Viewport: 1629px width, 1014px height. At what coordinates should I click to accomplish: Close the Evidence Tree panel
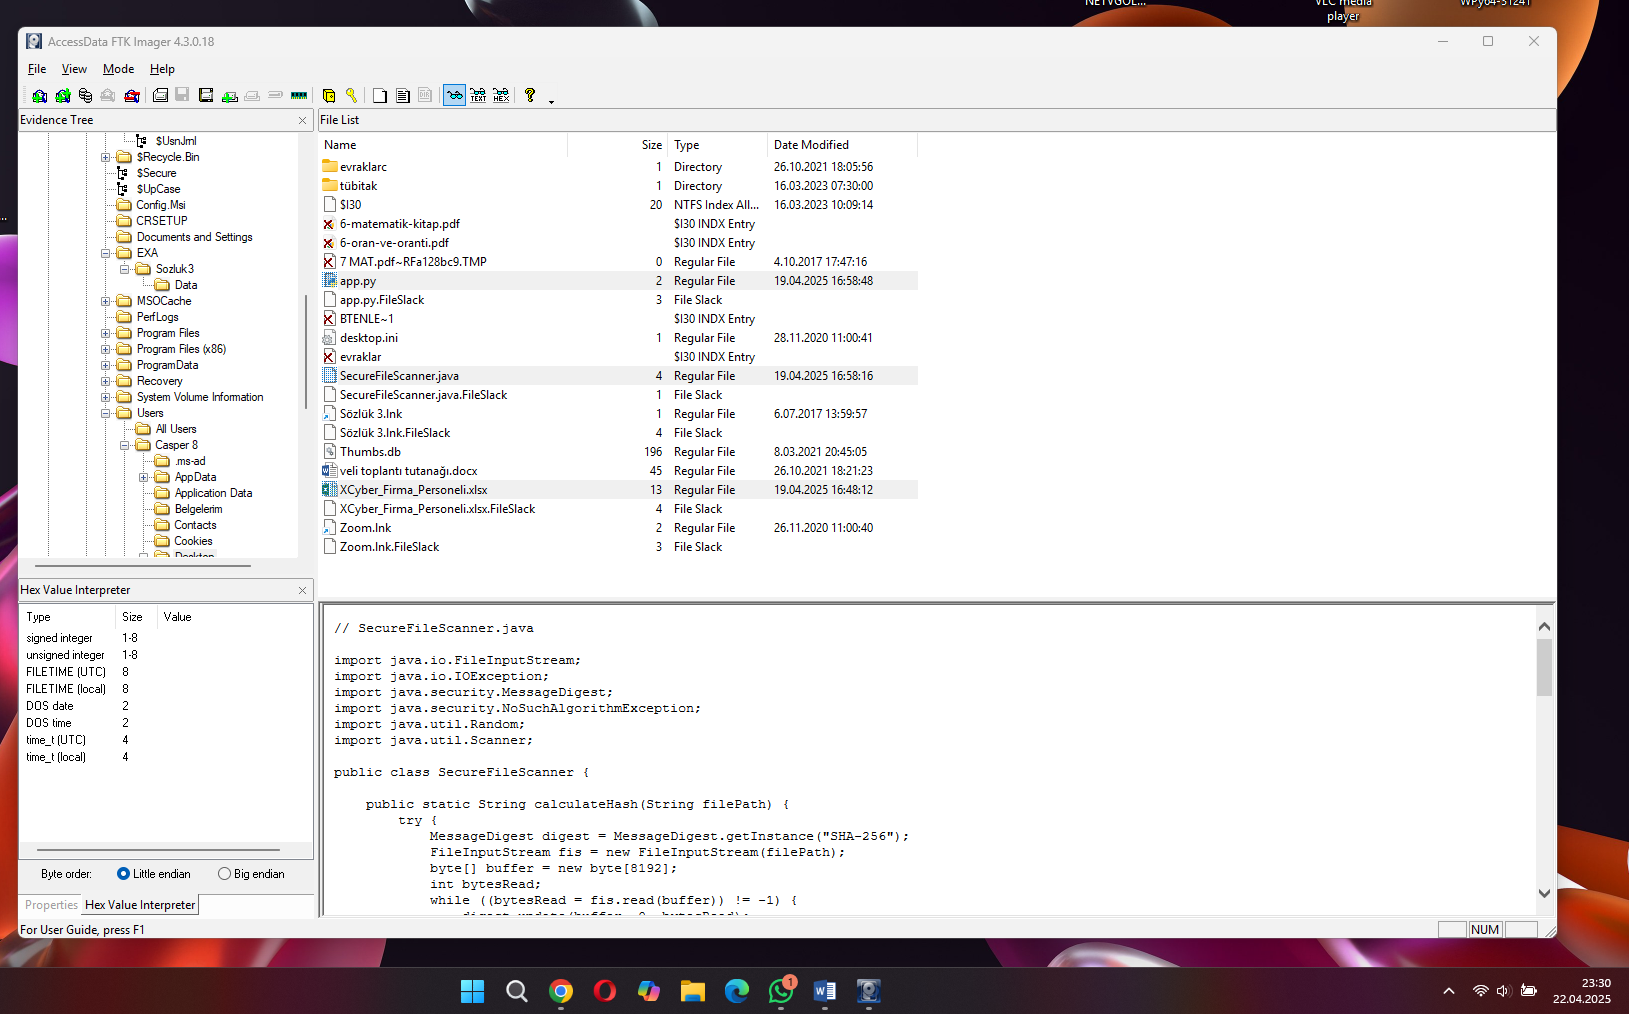pos(302,120)
